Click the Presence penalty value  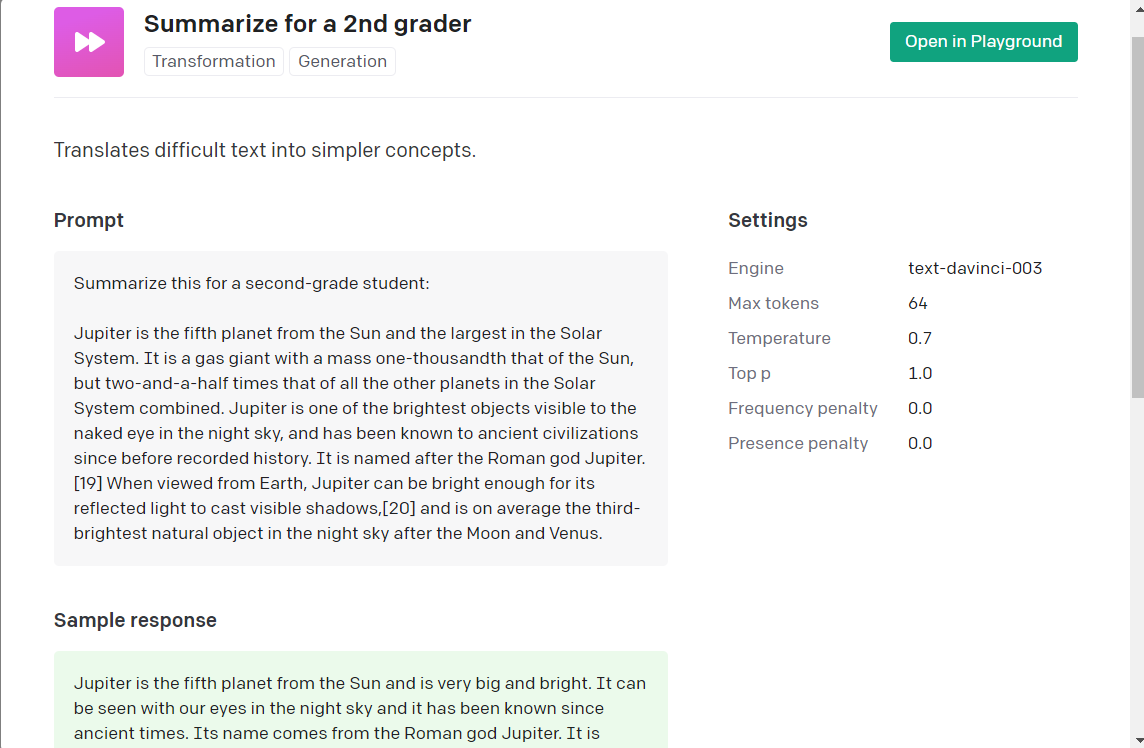pyautogui.click(x=920, y=444)
